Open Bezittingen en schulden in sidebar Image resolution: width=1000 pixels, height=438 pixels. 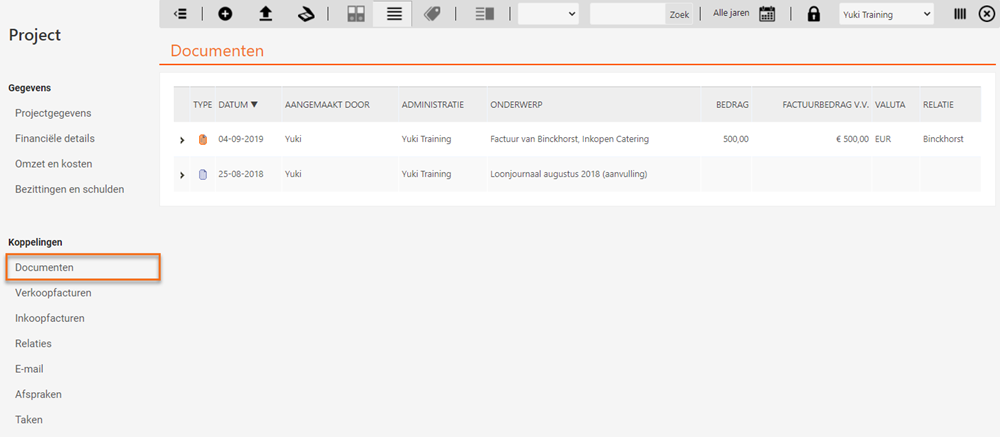(70, 189)
